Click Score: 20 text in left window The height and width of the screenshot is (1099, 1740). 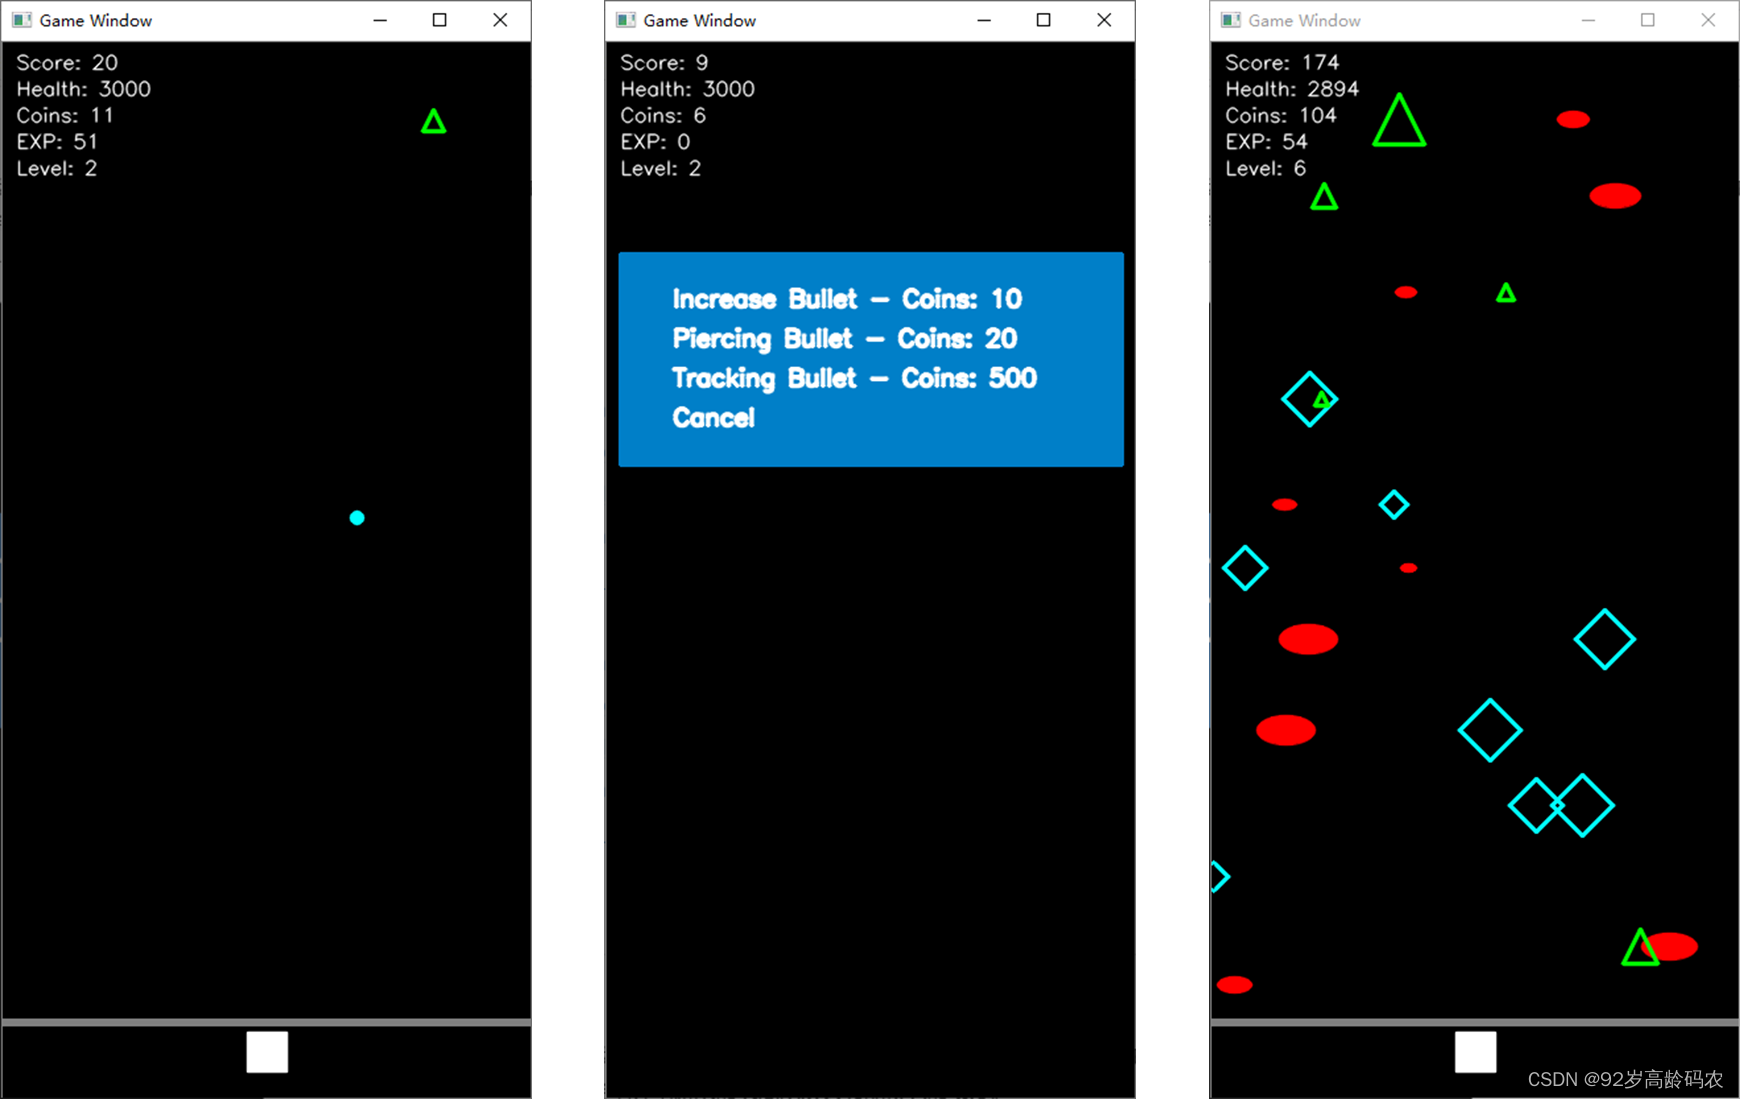click(67, 63)
